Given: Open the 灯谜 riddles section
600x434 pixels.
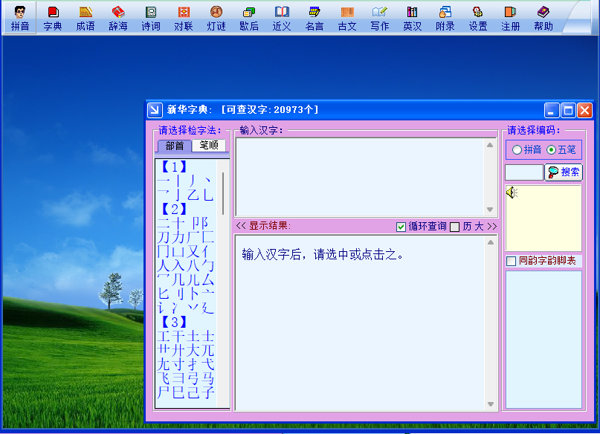Looking at the screenshot, I should pyautogui.click(x=216, y=18).
